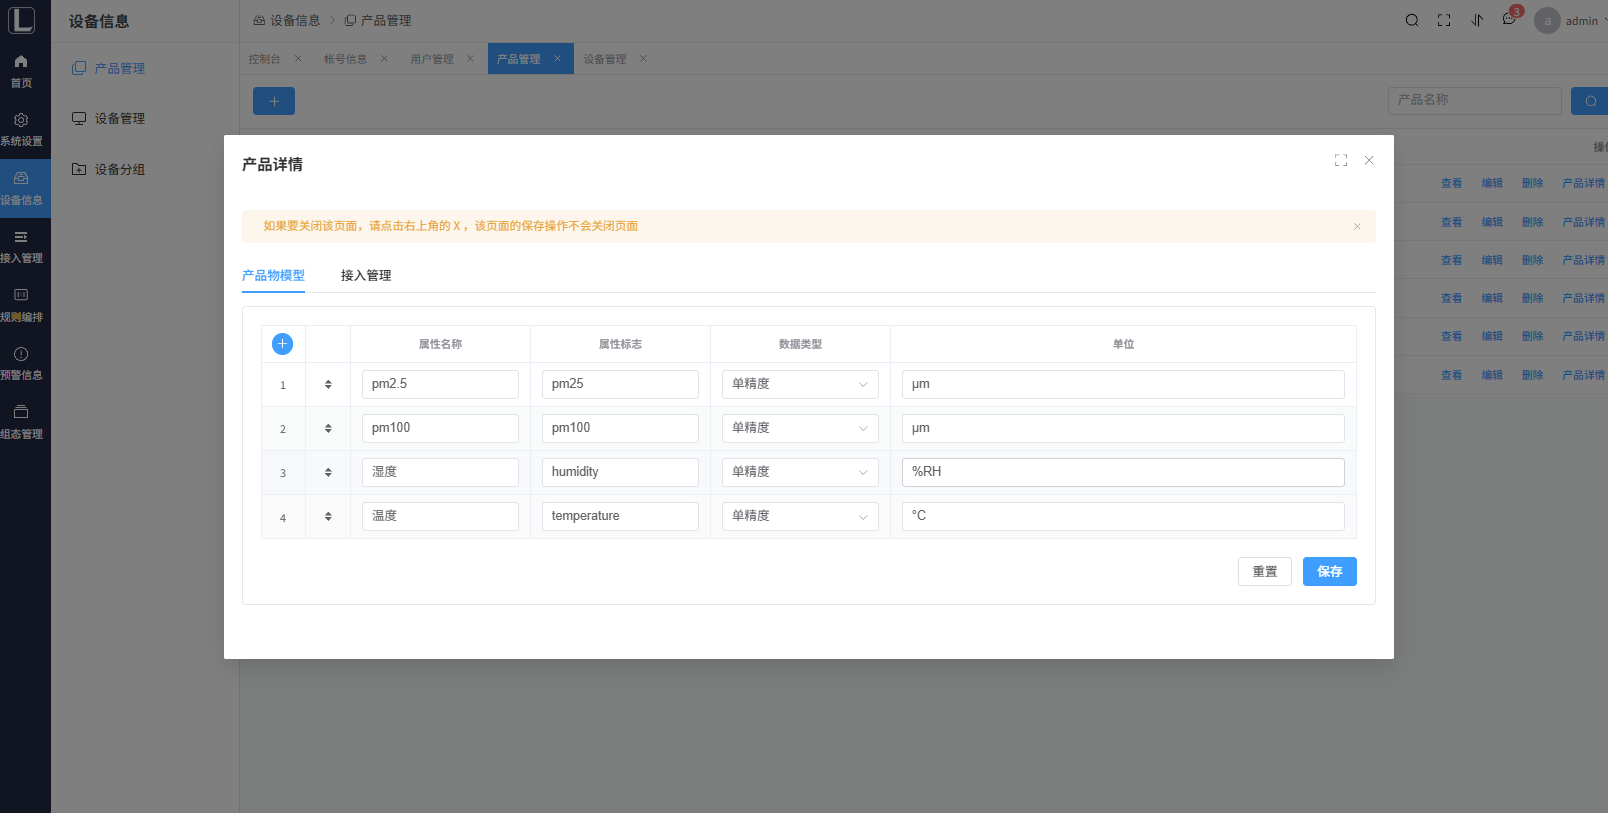Open data type dropdown for temperature row

[x=800, y=516]
